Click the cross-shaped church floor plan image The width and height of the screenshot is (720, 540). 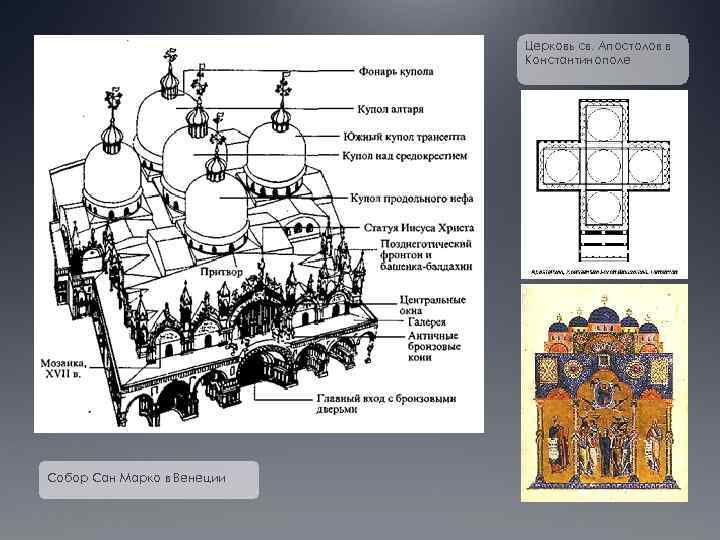(x=604, y=184)
